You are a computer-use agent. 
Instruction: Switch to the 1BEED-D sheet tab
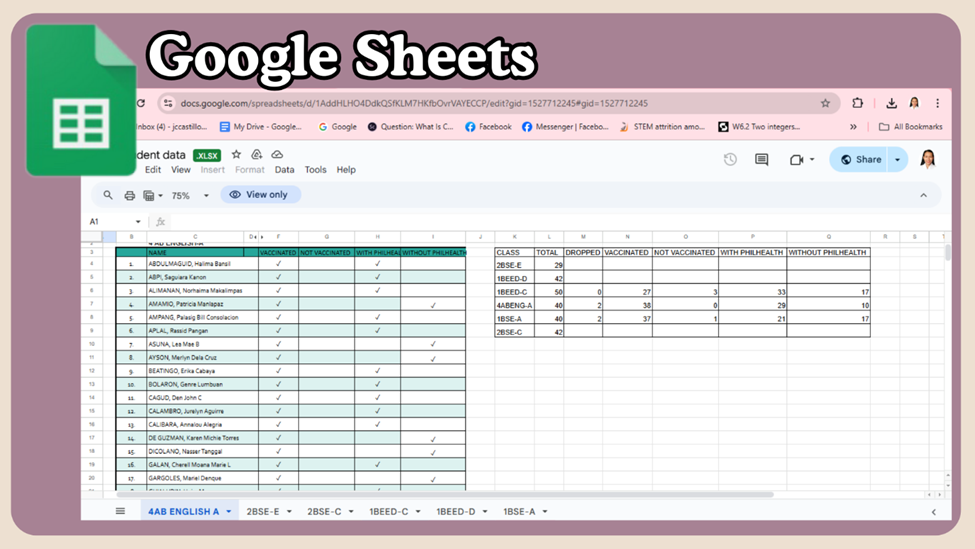click(455, 512)
